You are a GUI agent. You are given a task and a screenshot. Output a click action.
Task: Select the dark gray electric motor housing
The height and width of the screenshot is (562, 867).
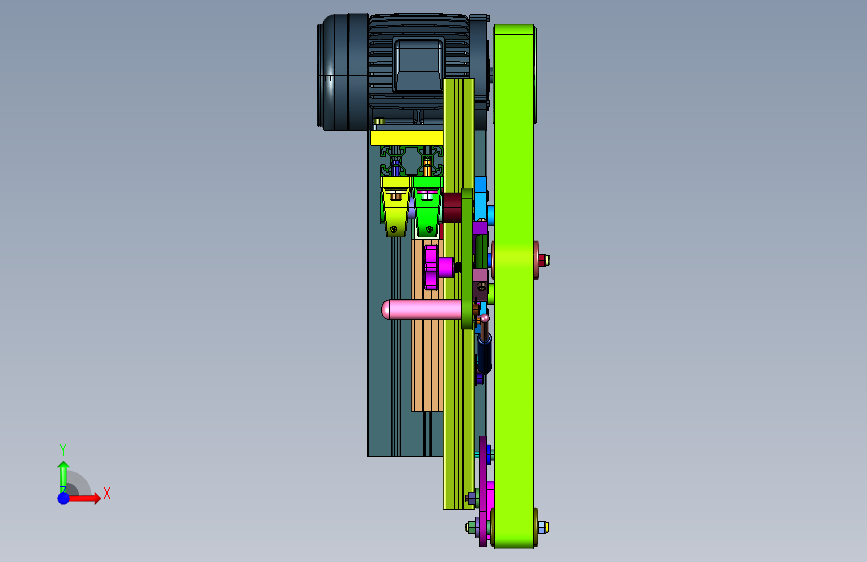(403, 72)
